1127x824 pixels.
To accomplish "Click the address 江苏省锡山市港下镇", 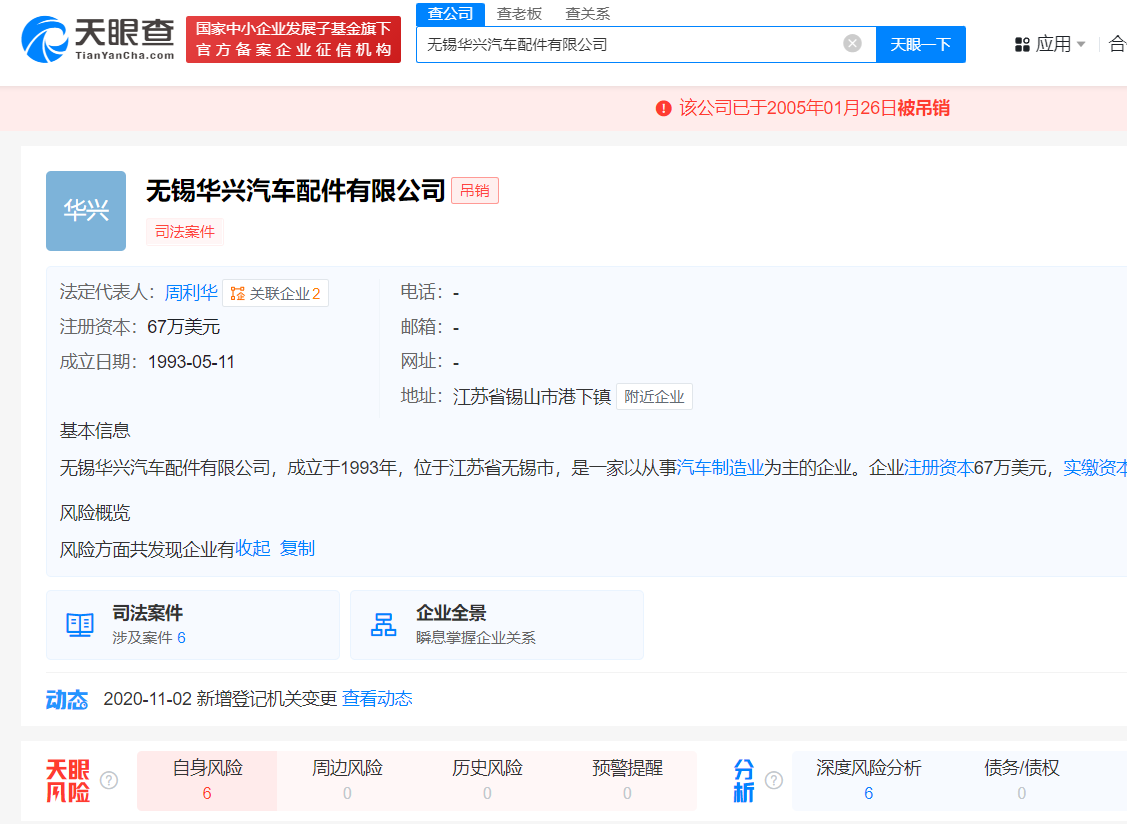I will pos(532,397).
